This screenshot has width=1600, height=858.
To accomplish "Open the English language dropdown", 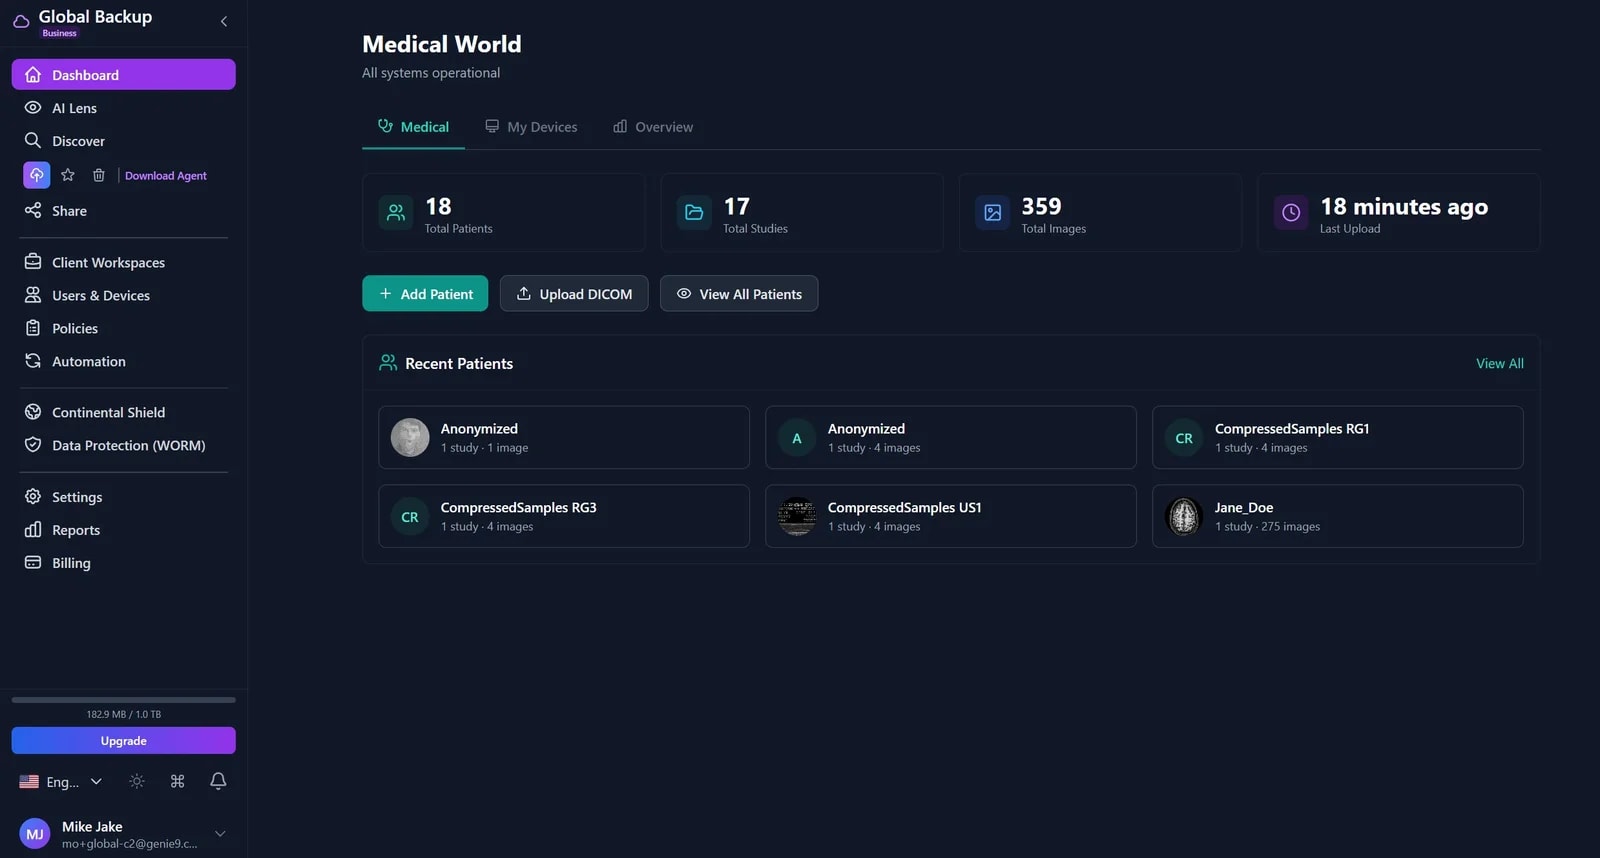I will [61, 782].
